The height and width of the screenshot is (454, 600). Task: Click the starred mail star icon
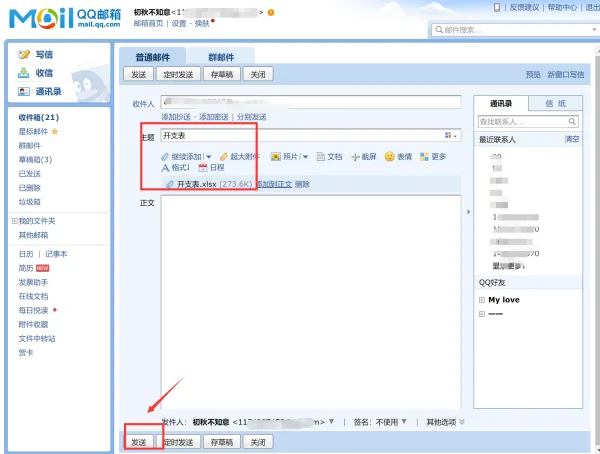click(54, 132)
